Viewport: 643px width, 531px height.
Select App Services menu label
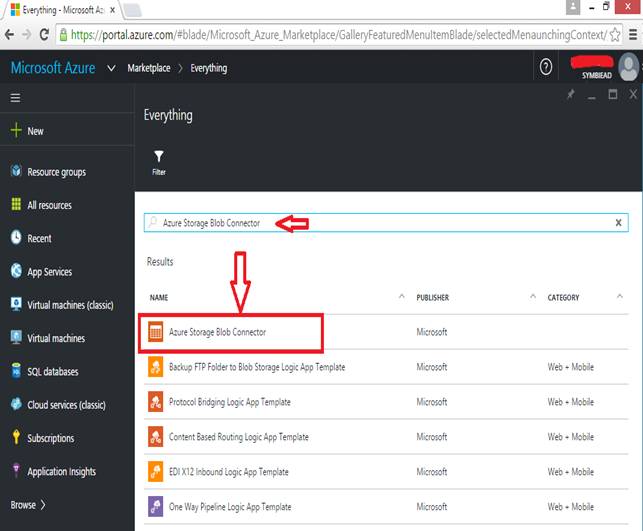pyautogui.click(x=50, y=272)
